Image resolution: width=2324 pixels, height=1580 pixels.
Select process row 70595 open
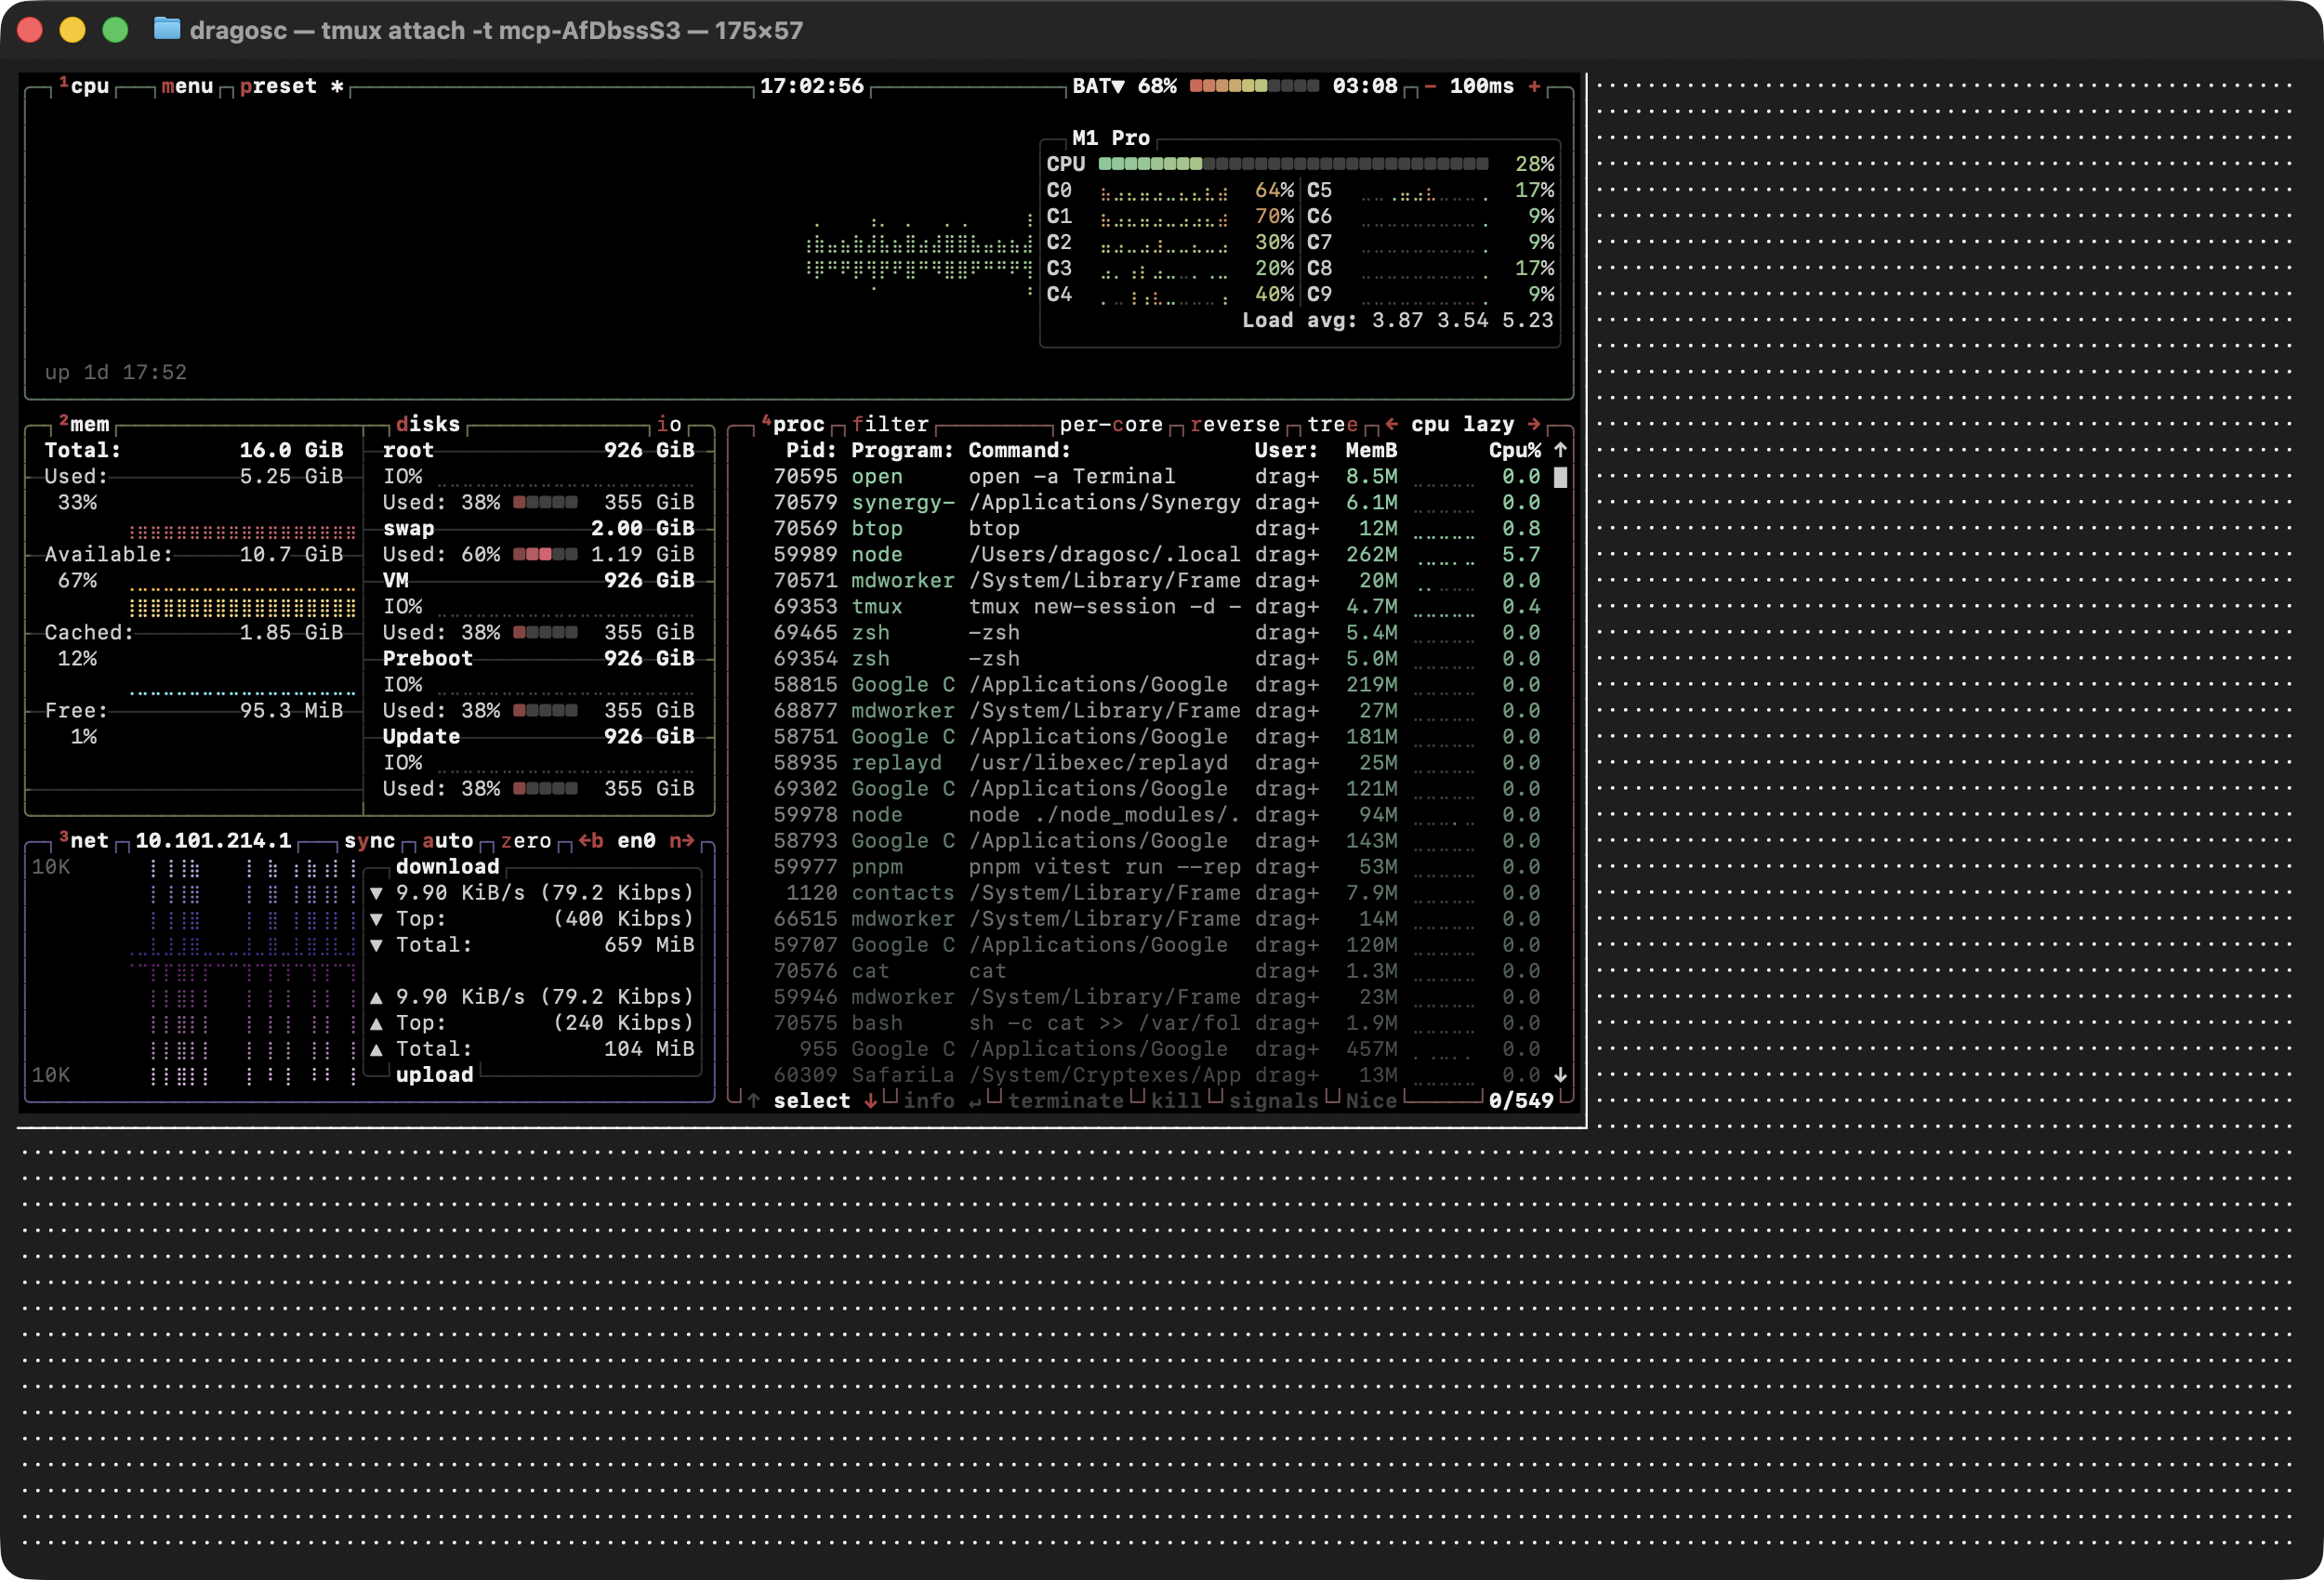pos(1157,477)
